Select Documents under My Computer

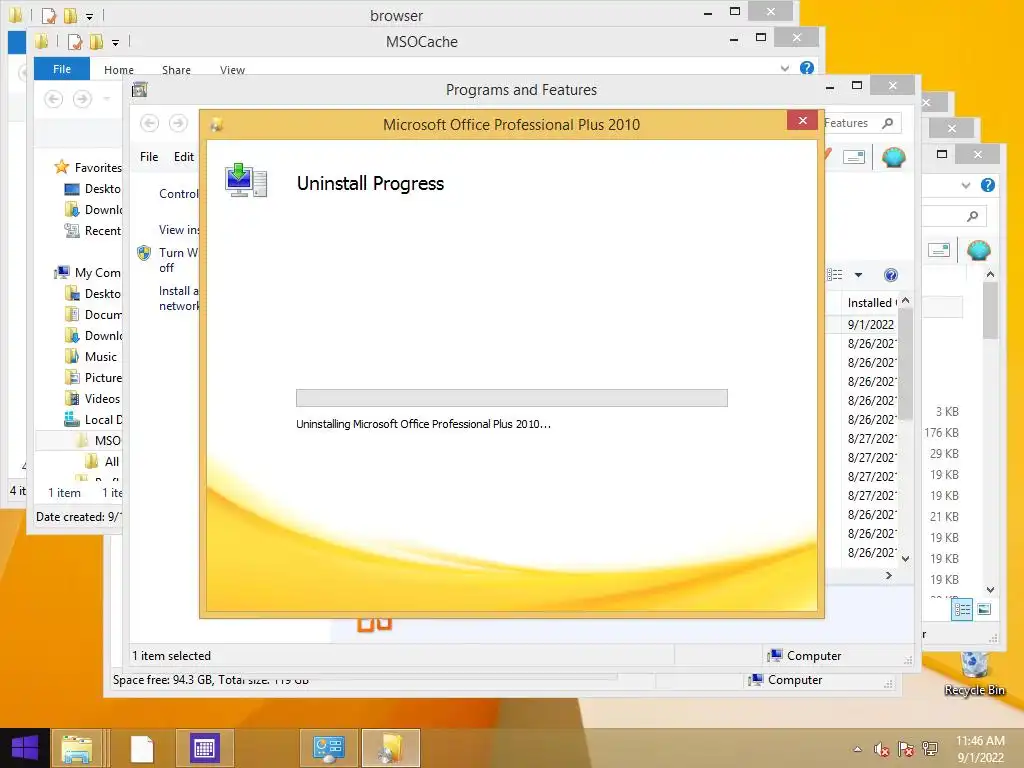[93, 315]
